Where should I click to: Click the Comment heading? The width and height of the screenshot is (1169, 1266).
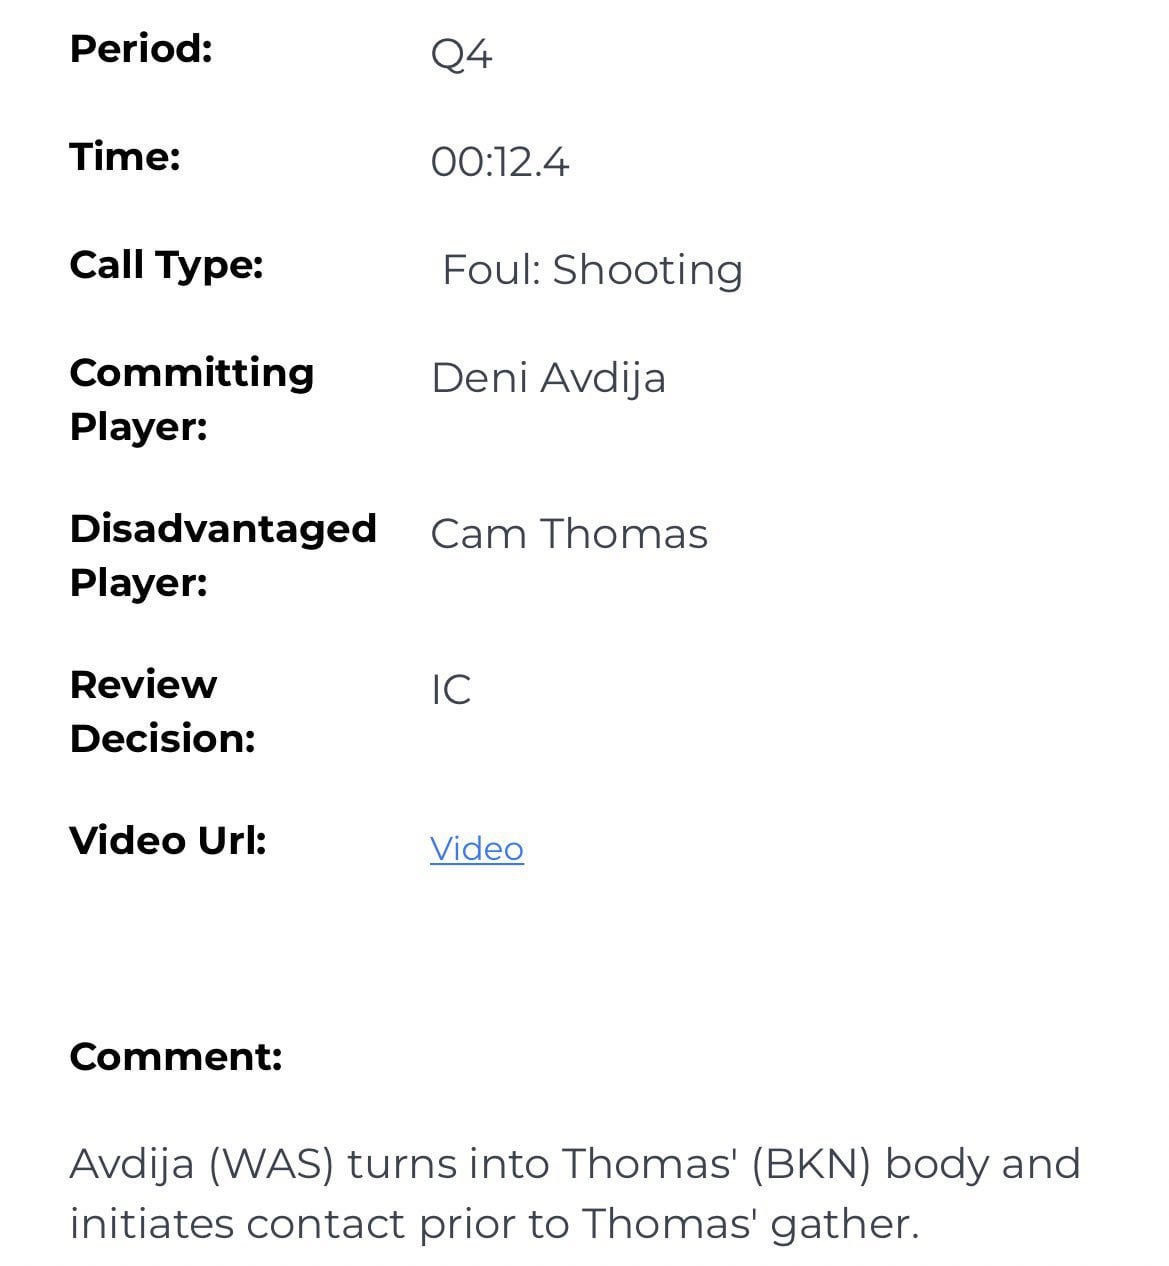tap(176, 1056)
